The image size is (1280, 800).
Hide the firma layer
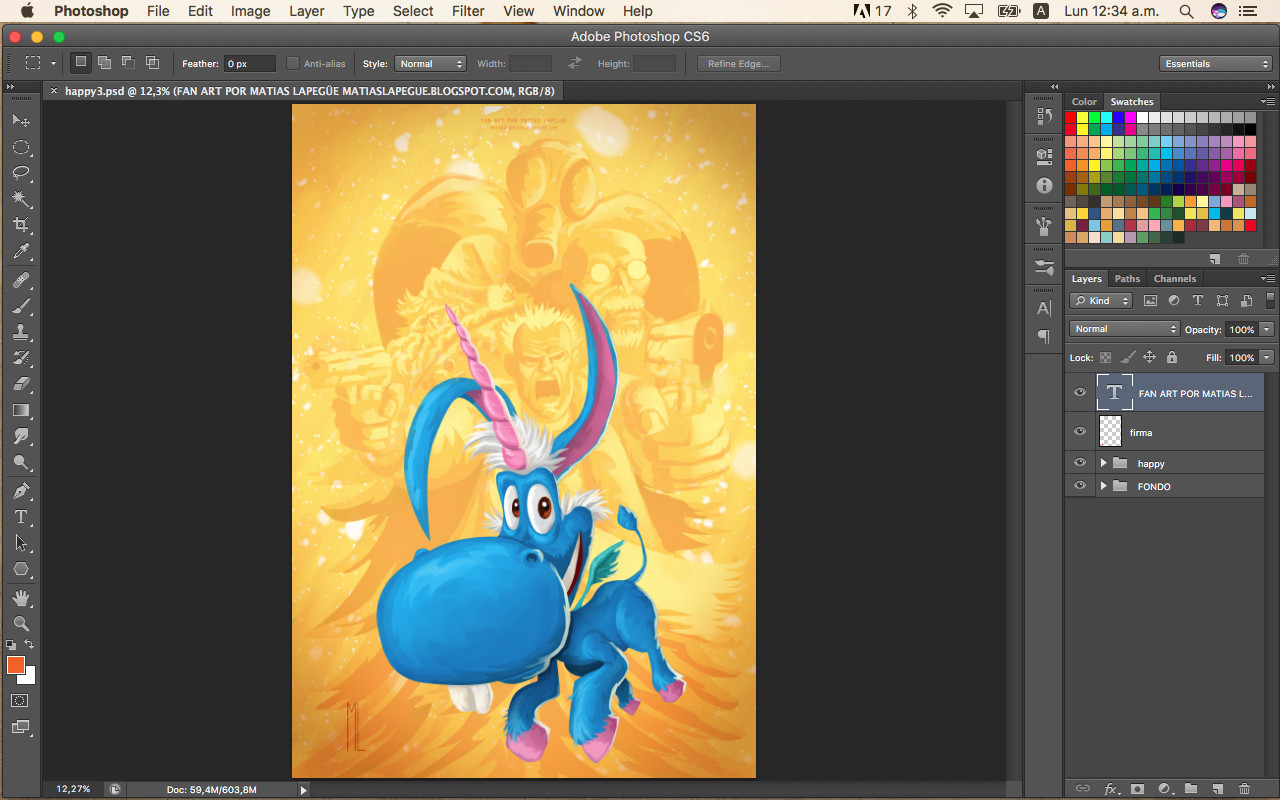pyautogui.click(x=1080, y=432)
